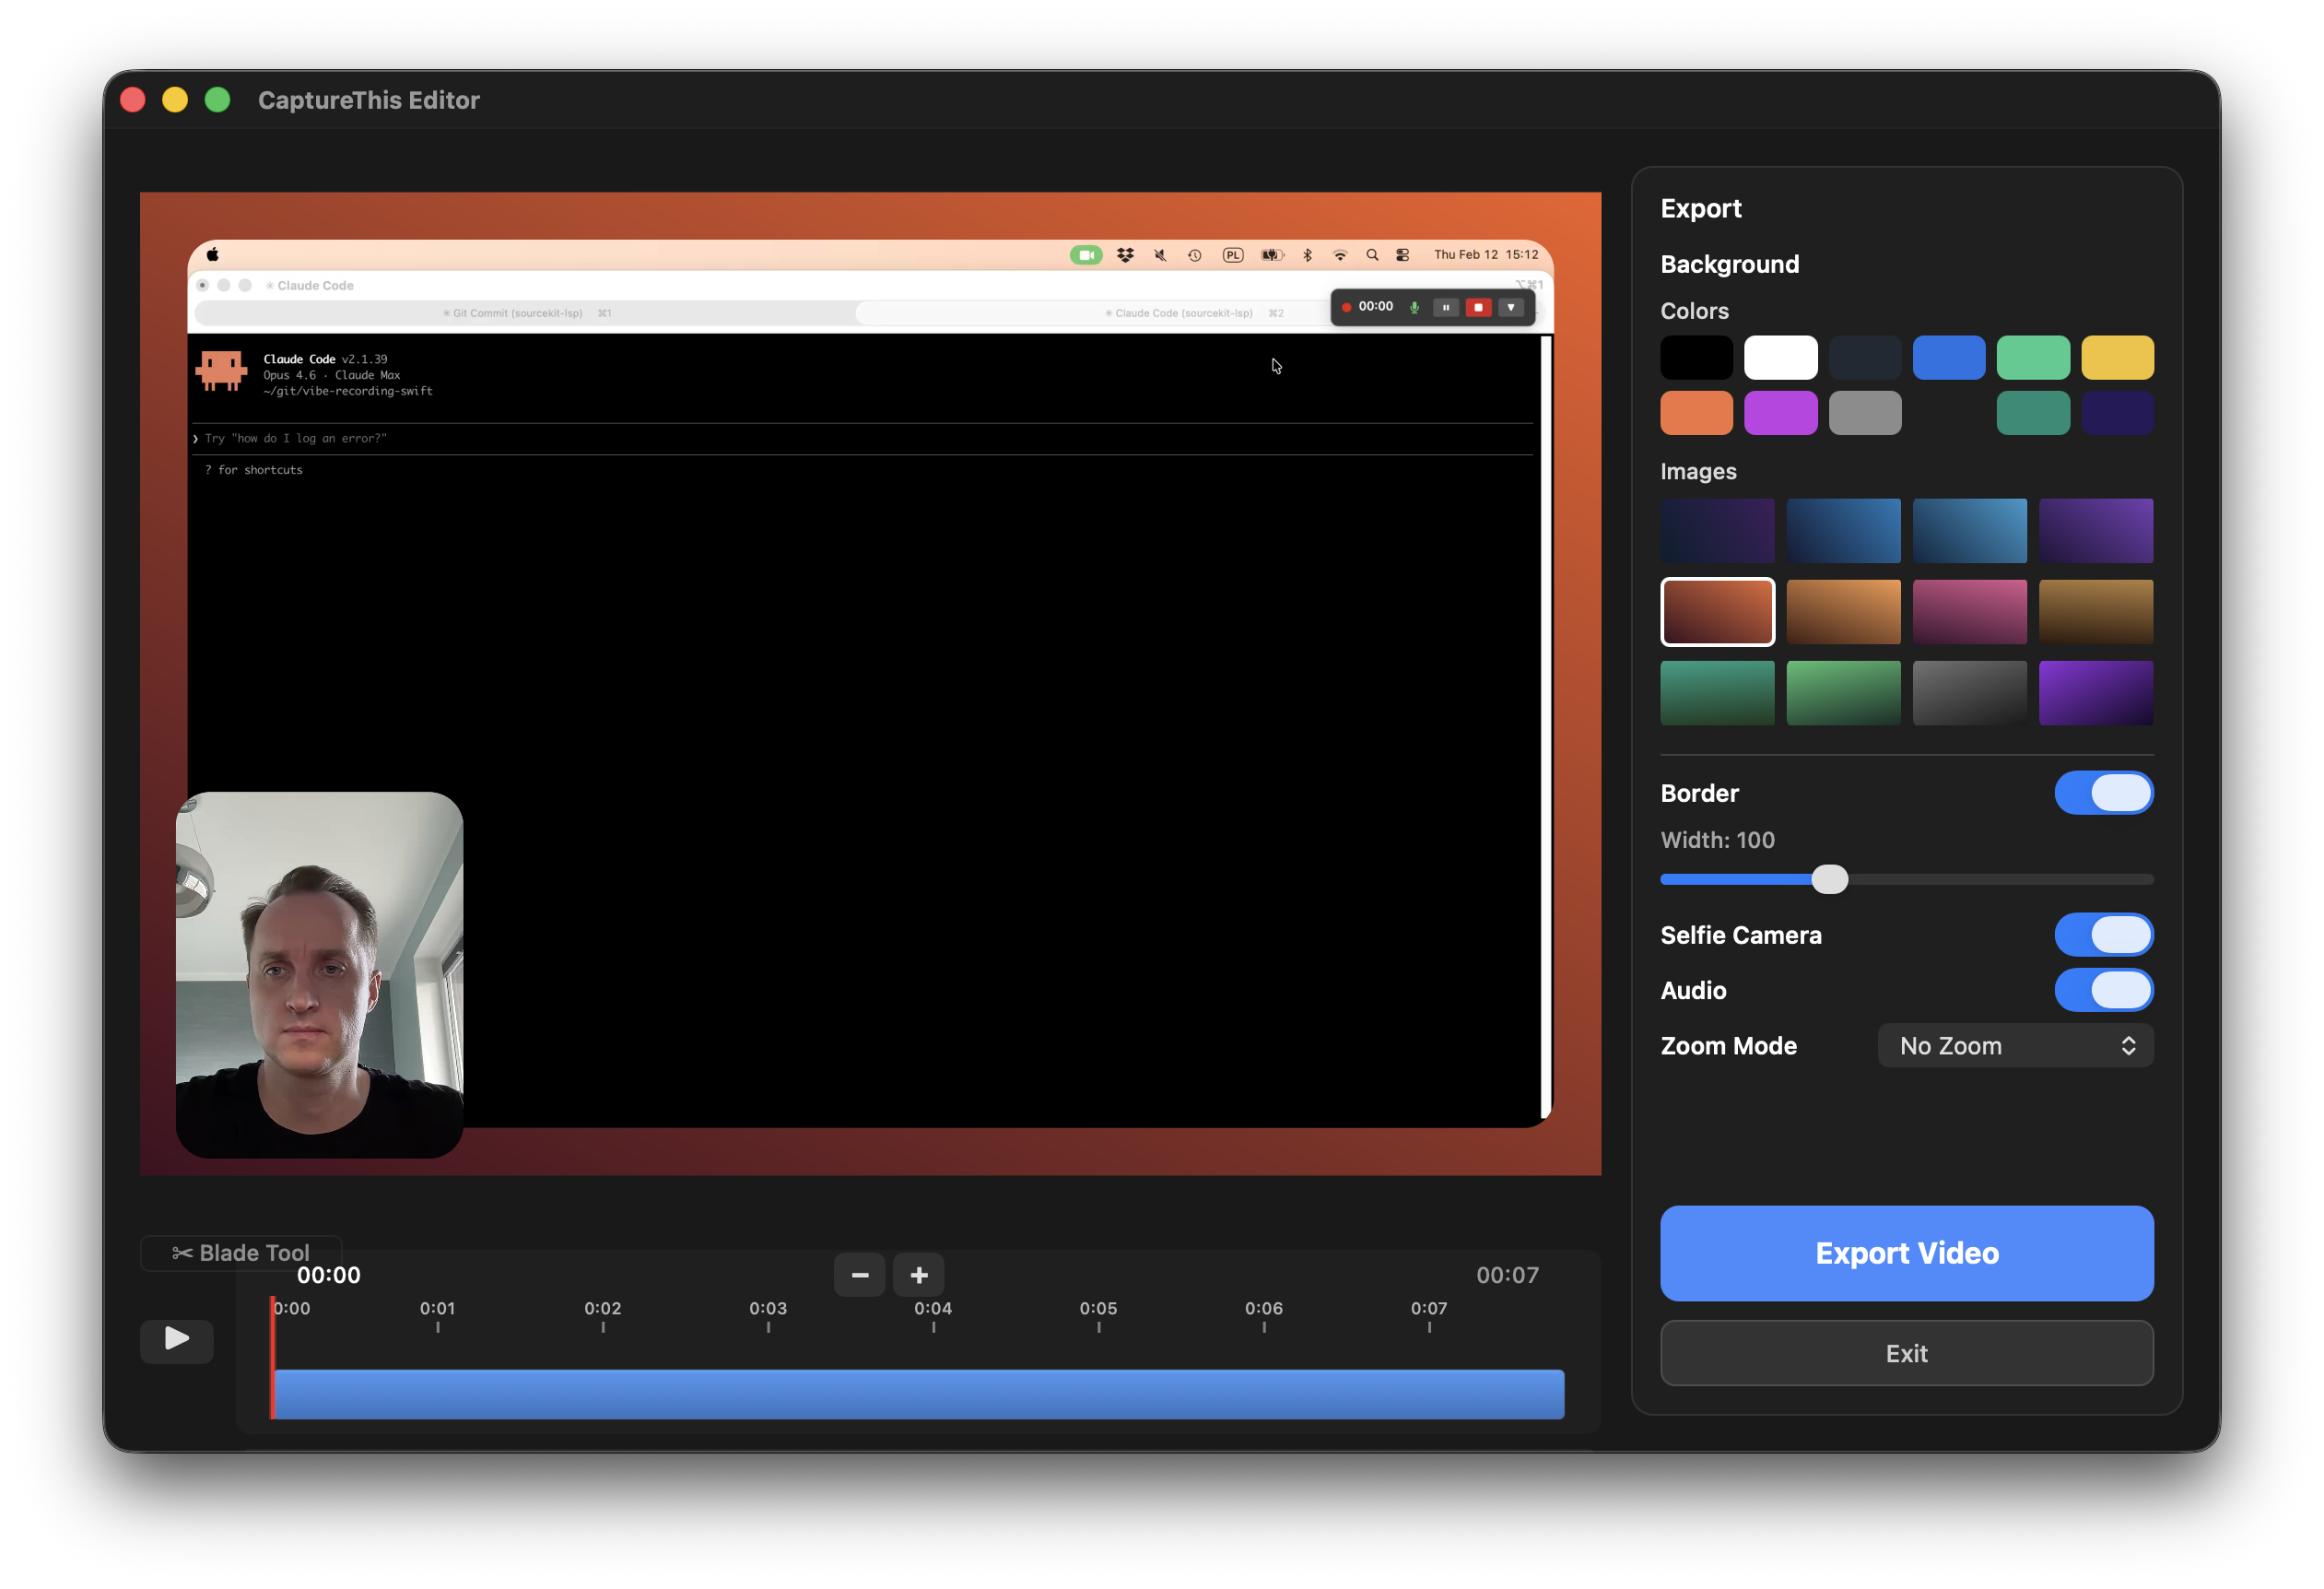
Task: Disable the Border toggle
Action: 2104,793
